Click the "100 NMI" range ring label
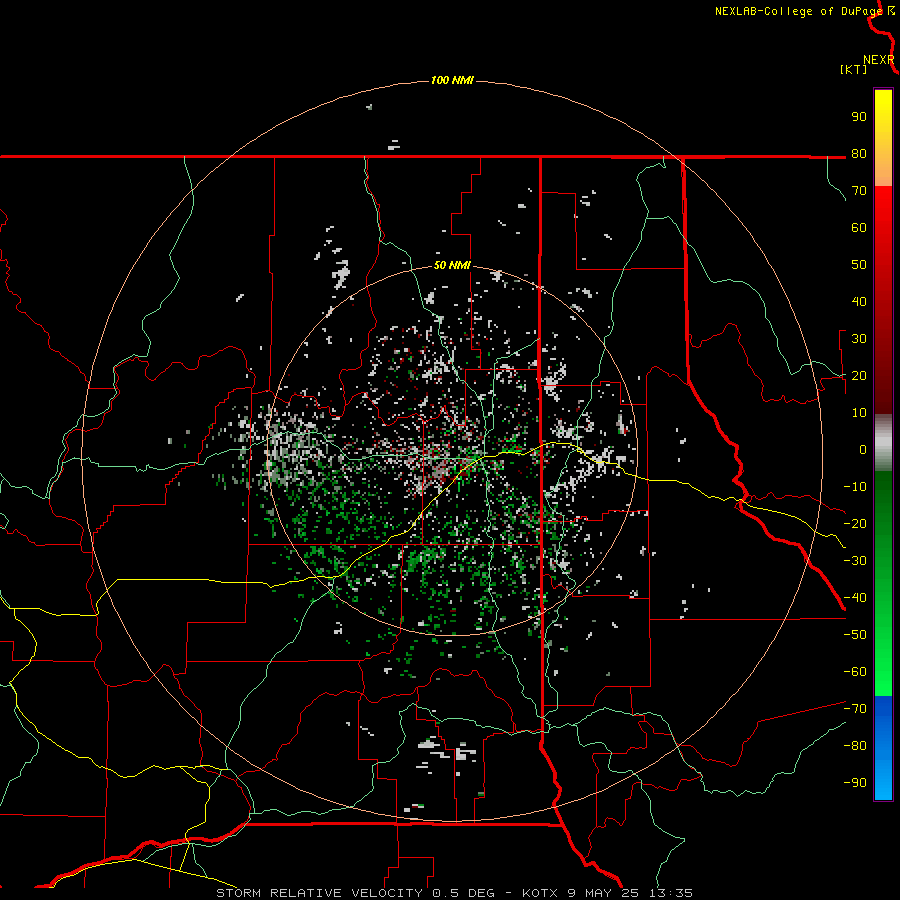Screen dimensions: 900x900 pyautogui.click(x=452, y=80)
